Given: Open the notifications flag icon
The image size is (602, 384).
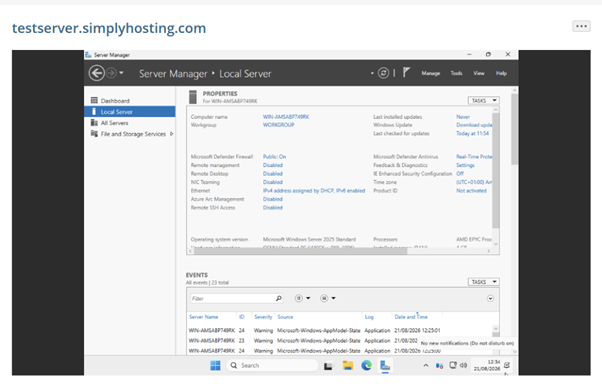Looking at the screenshot, I should (x=406, y=72).
